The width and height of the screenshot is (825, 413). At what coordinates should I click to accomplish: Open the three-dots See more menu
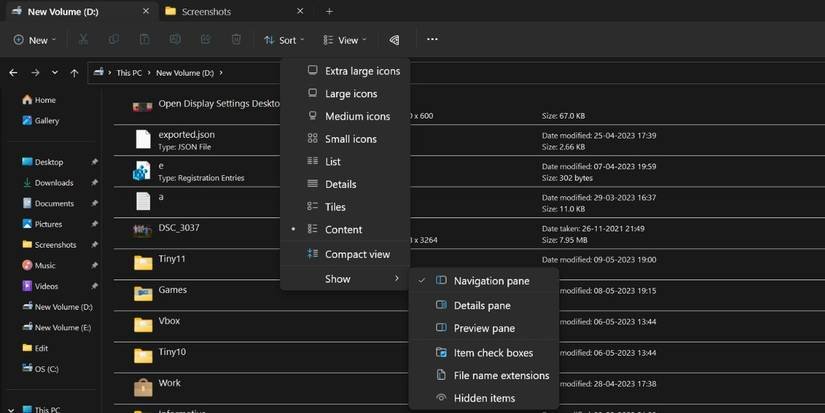432,40
